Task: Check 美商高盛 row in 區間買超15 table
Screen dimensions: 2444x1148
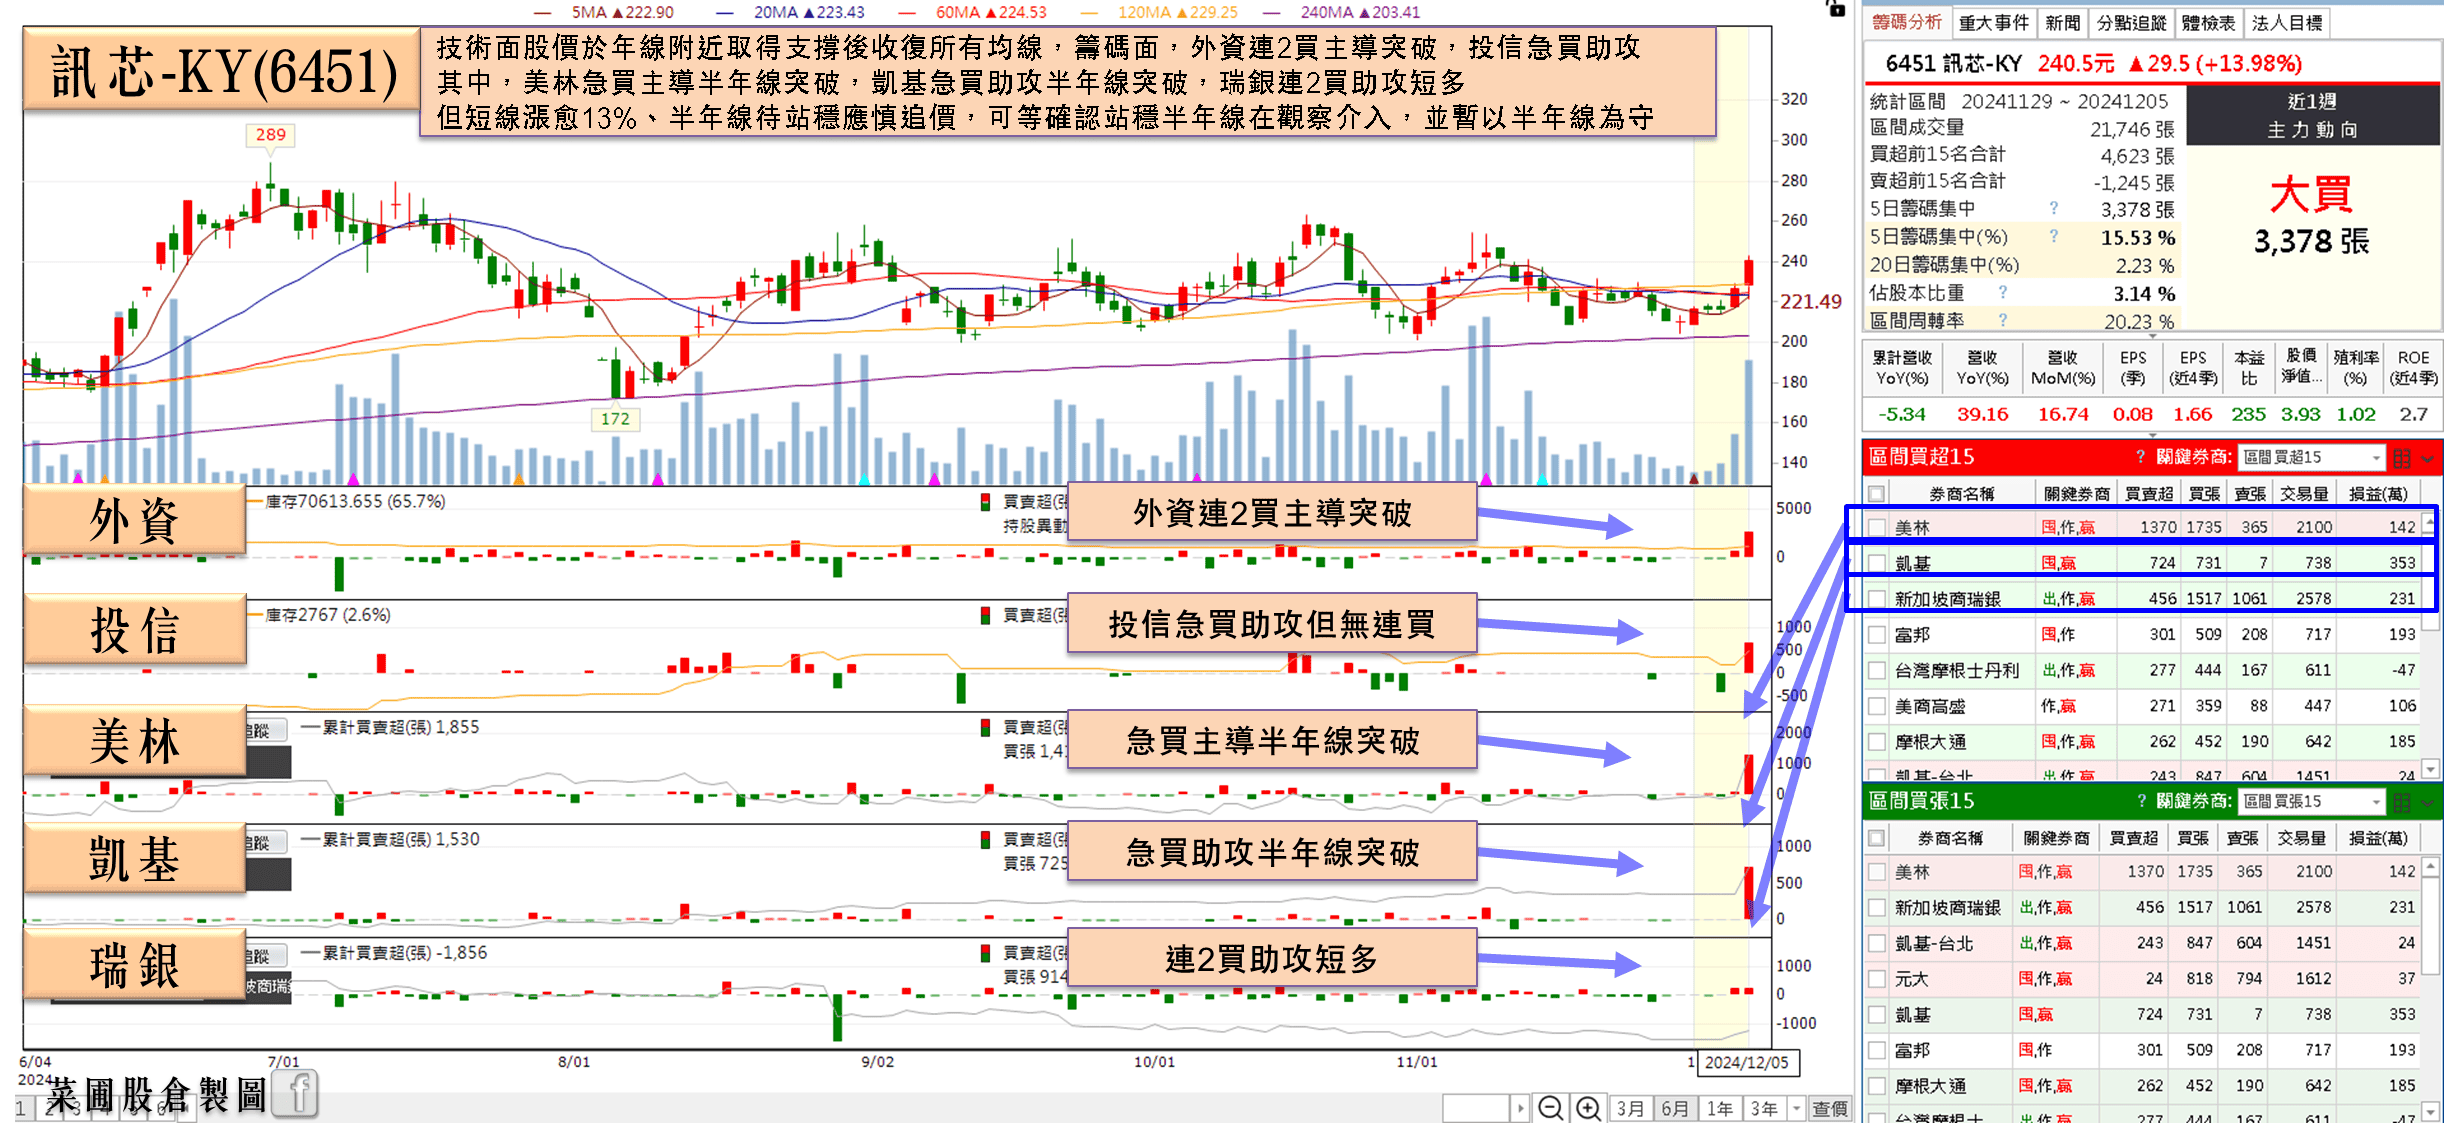Action: pyautogui.click(x=1877, y=707)
